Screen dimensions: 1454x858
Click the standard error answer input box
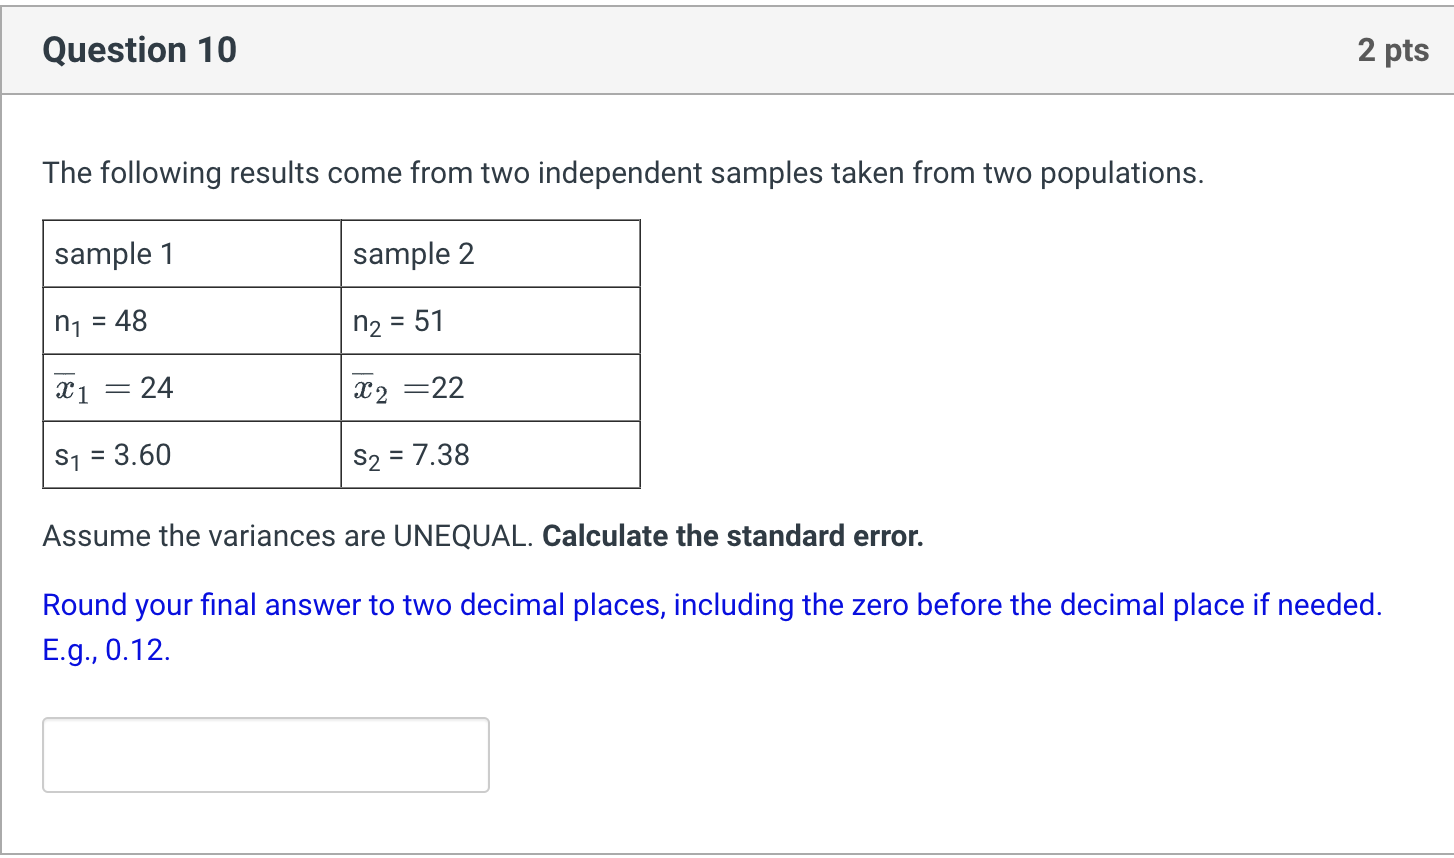(x=266, y=755)
